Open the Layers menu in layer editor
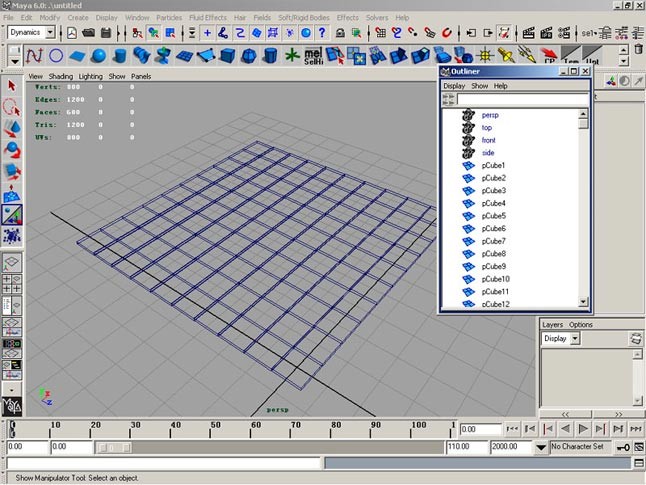 (x=552, y=325)
